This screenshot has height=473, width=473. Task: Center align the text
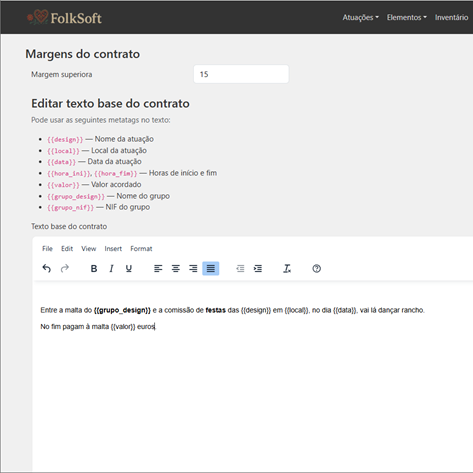pyautogui.click(x=176, y=268)
